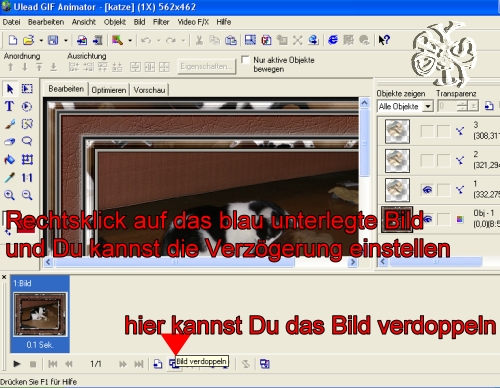Expand the wizard icon dropdown arrow

(x=130, y=40)
